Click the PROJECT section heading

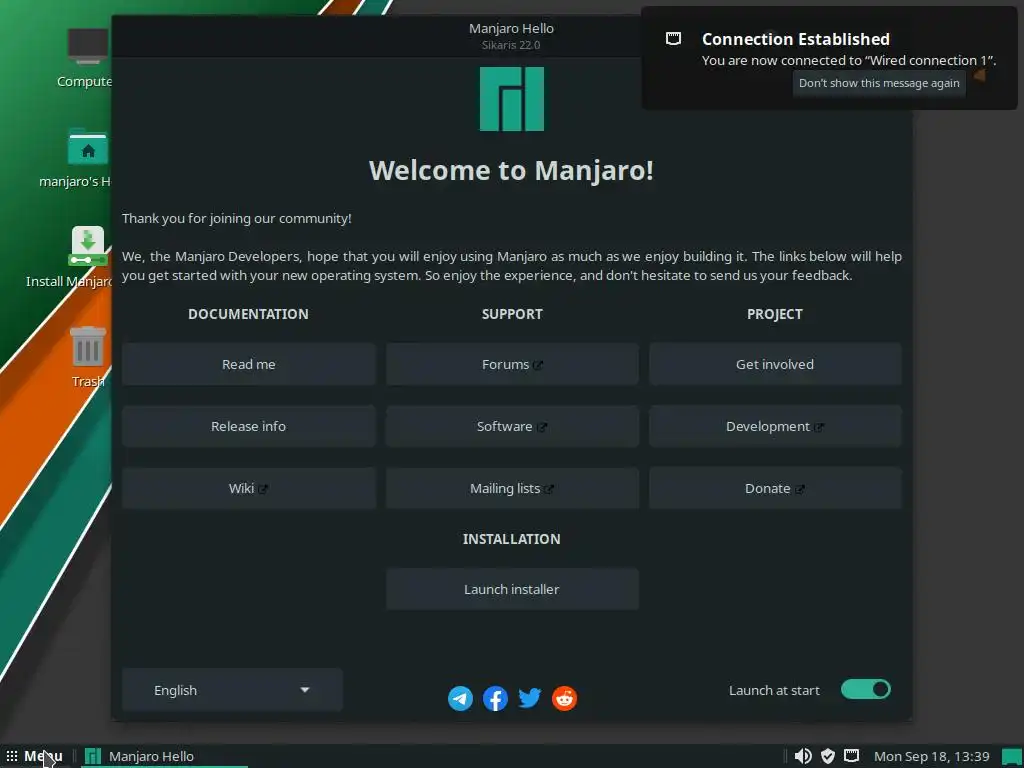coord(775,314)
